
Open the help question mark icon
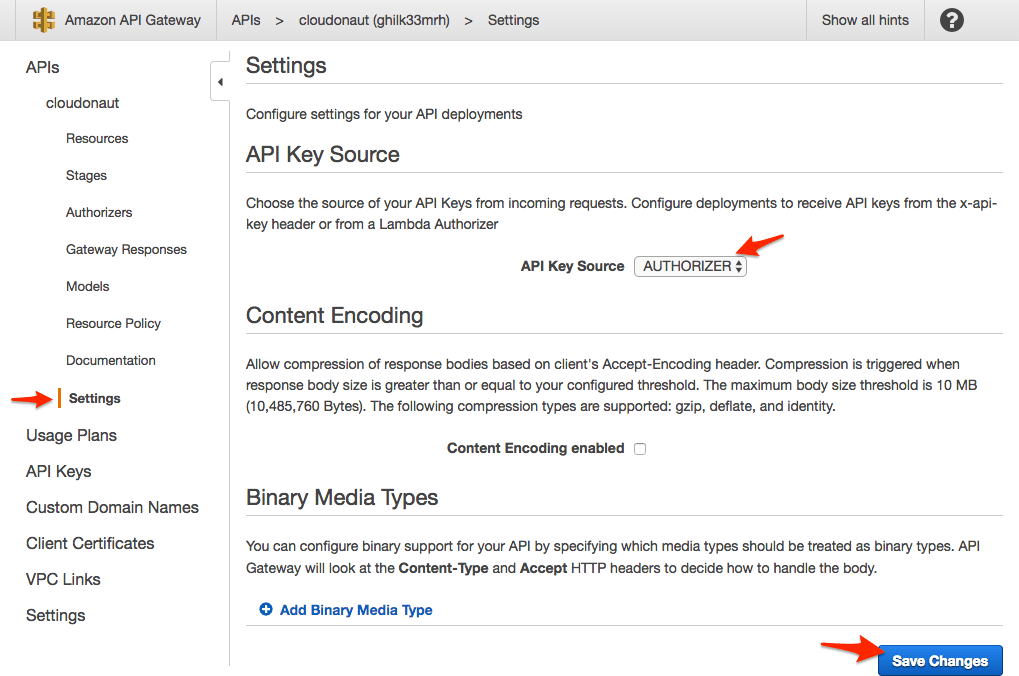(952, 20)
